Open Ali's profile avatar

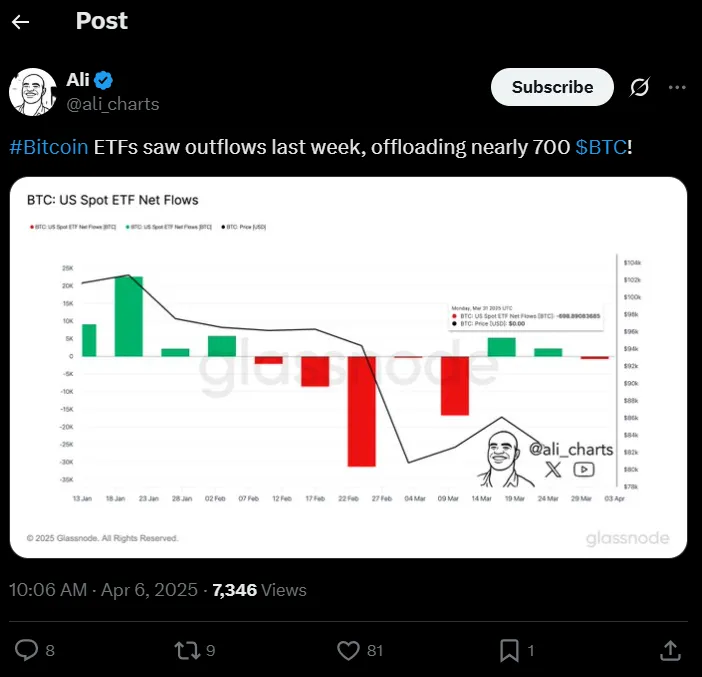[x=31, y=92]
